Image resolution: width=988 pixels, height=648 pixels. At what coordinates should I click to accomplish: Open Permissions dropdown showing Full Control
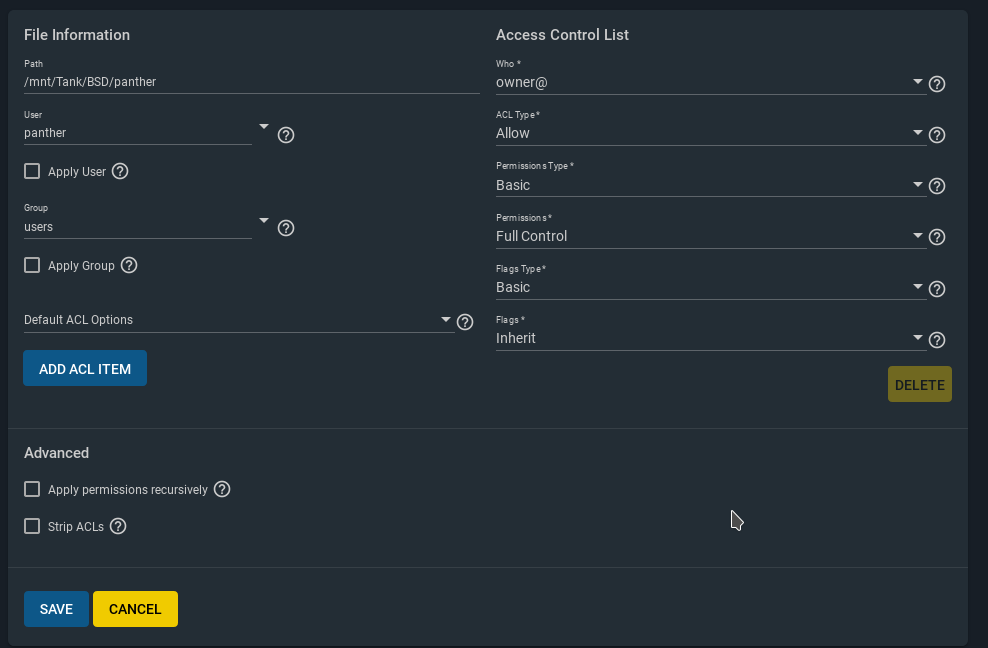pos(711,236)
